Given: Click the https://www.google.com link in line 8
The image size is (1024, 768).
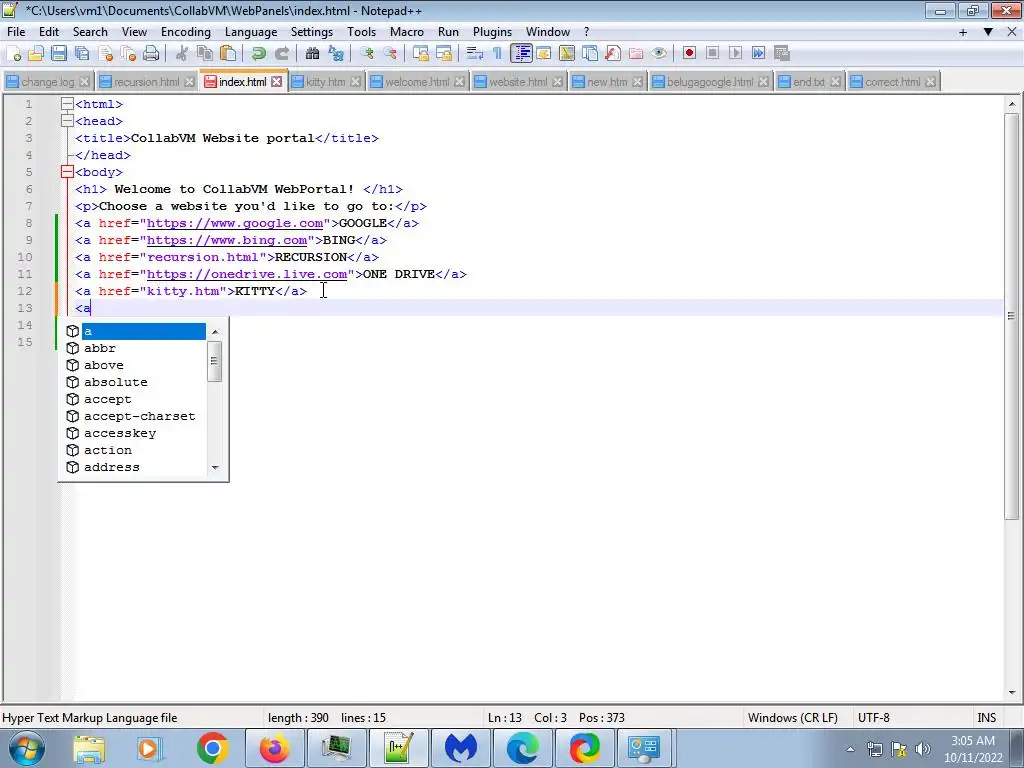Looking at the screenshot, I should tap(234, 223).
